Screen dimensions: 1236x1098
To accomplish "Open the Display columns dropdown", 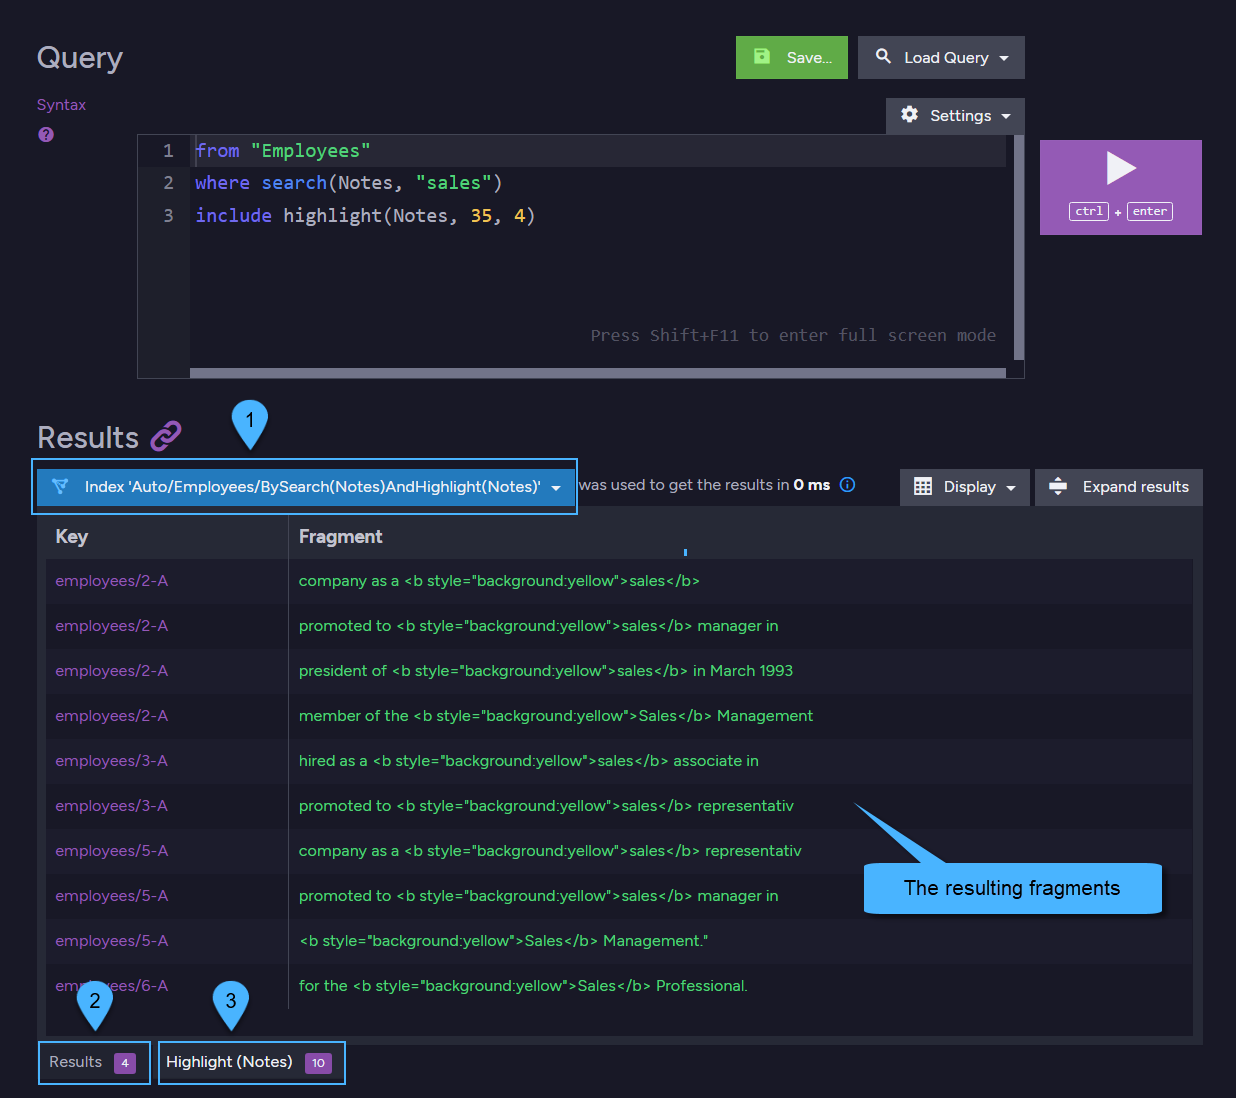I will point(965,487).
